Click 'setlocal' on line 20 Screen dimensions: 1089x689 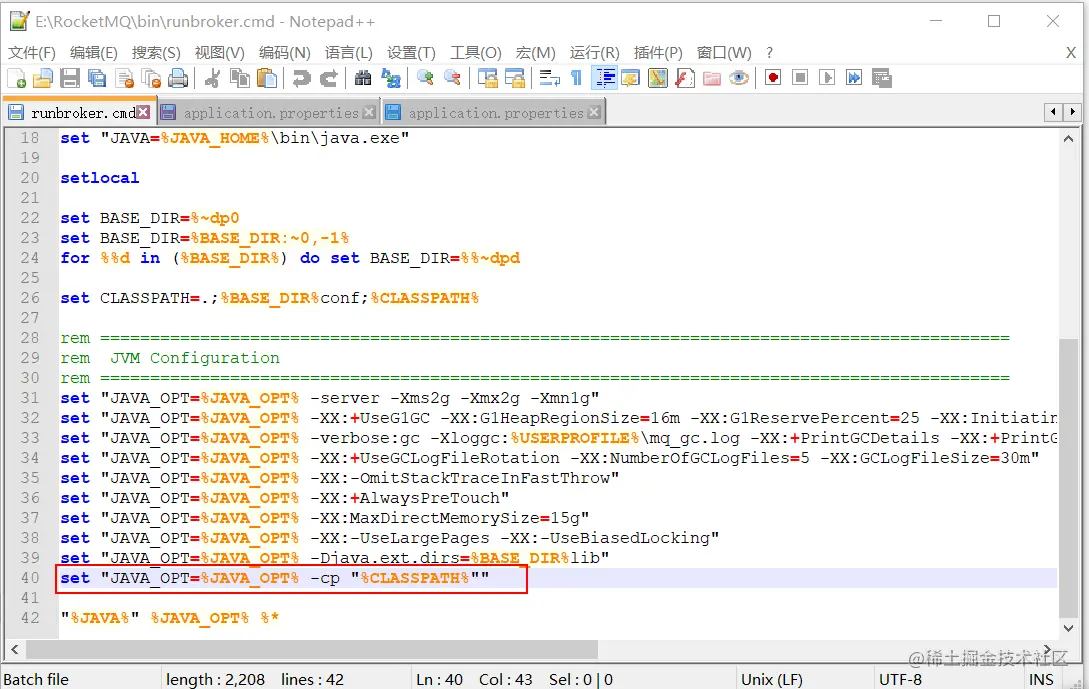100,178
